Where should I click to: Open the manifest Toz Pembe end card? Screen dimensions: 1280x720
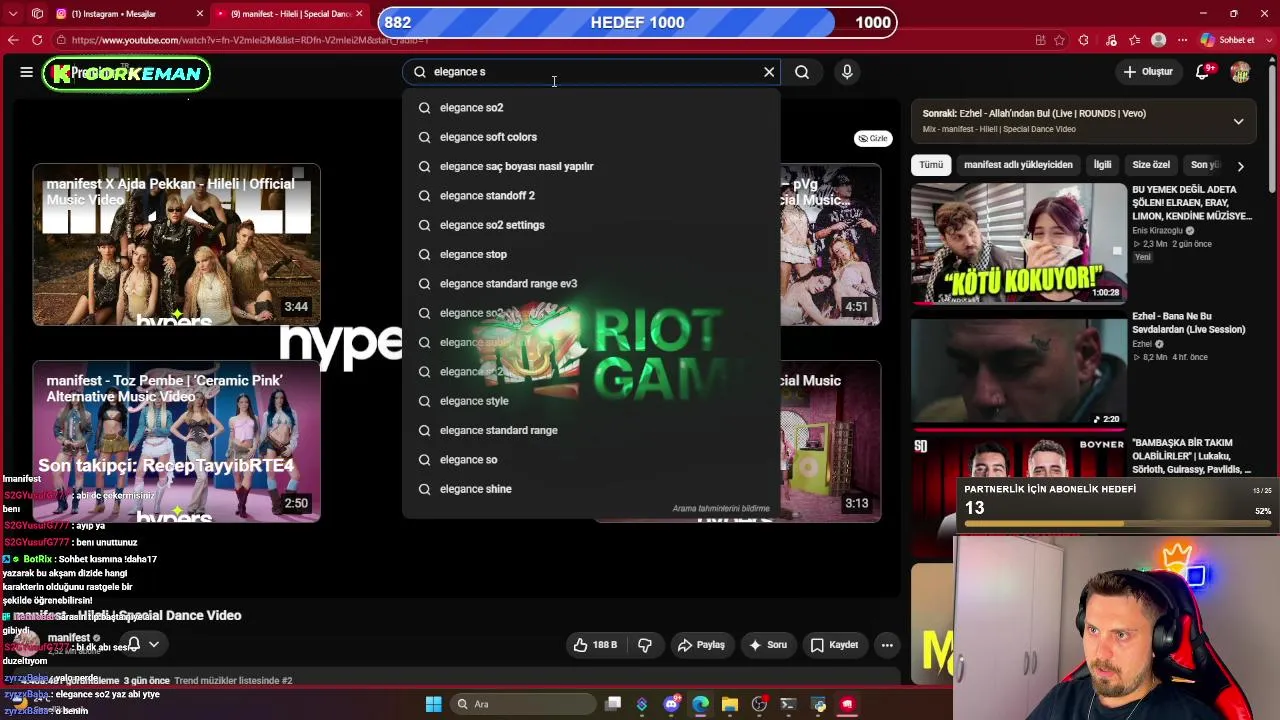pos(176,441)
